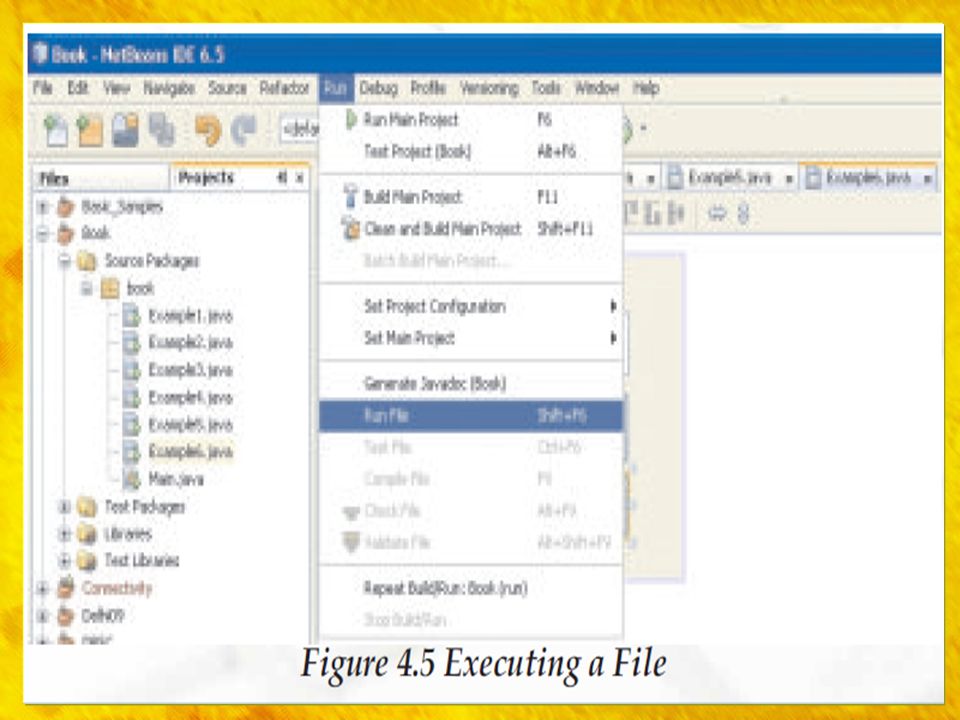The width and height of the screenshot is (960, 720).
Task: Expand the Delhi09 project node
Action: click(x=43, y=615)
